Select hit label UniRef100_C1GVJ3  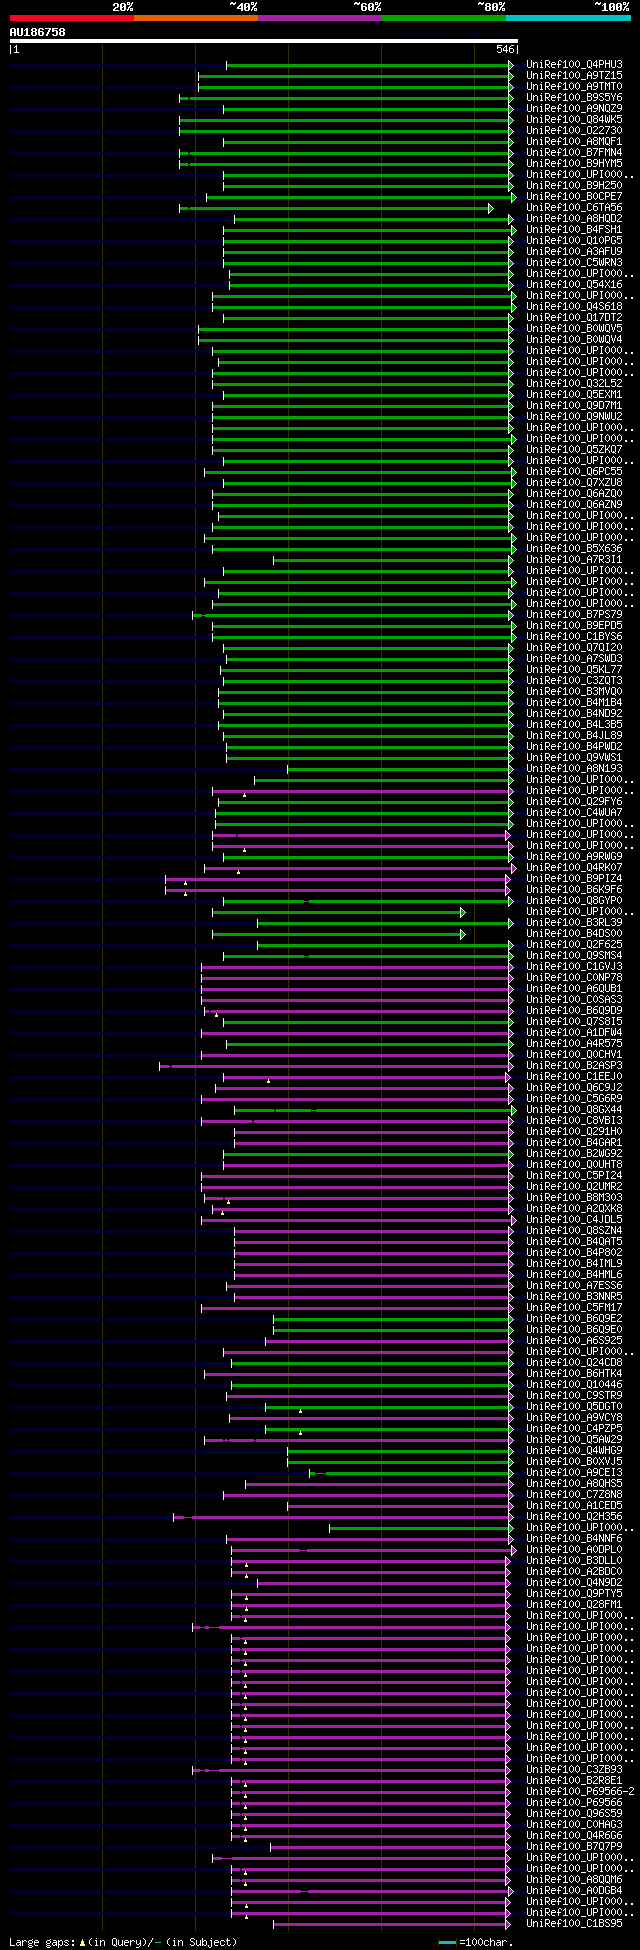[x=574, y=967]
